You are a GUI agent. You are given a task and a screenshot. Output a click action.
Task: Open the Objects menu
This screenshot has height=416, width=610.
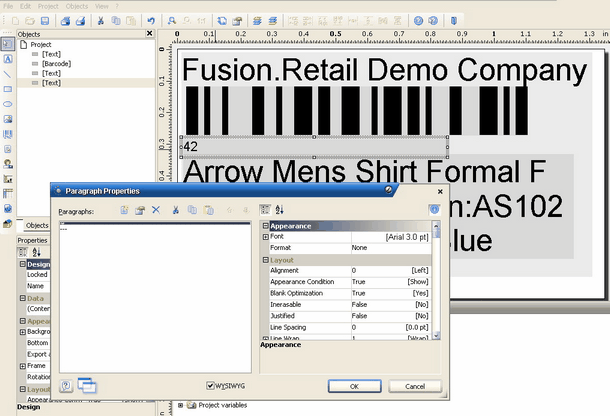(x=77, y=6)
